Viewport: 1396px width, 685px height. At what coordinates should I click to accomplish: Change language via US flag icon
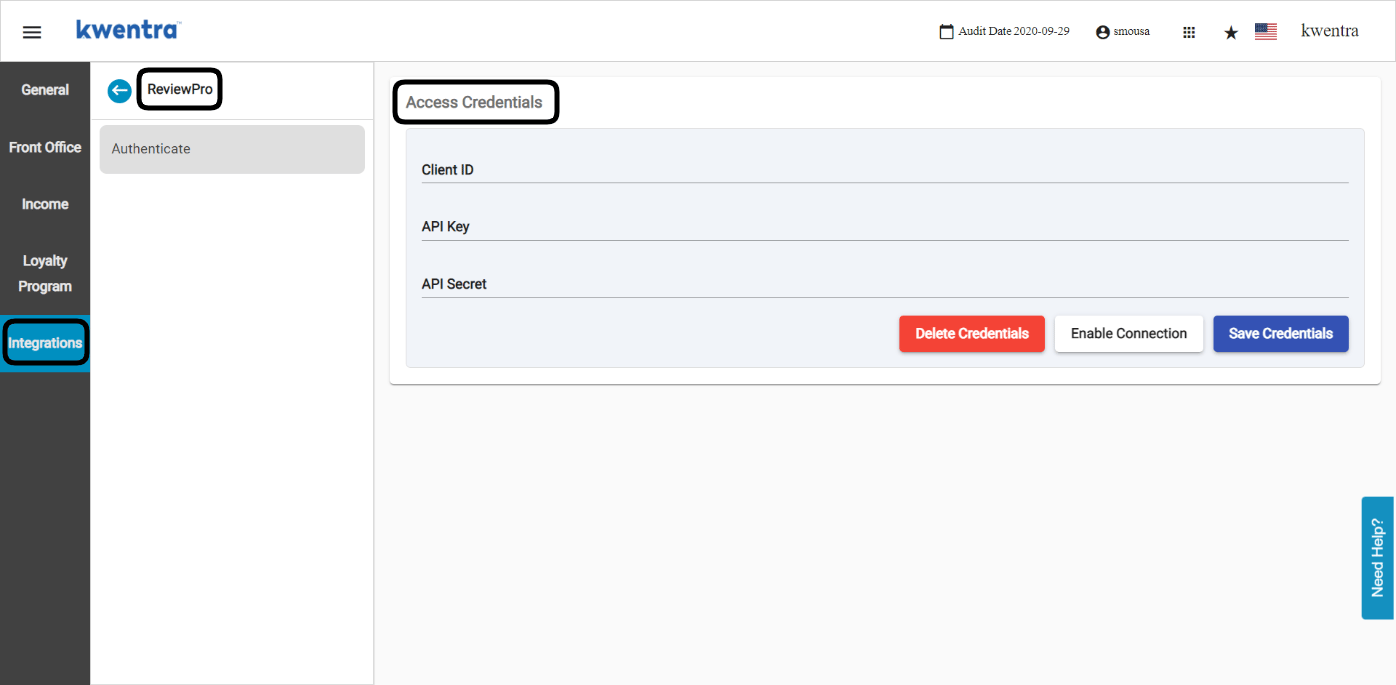[x=1266, y=32]
